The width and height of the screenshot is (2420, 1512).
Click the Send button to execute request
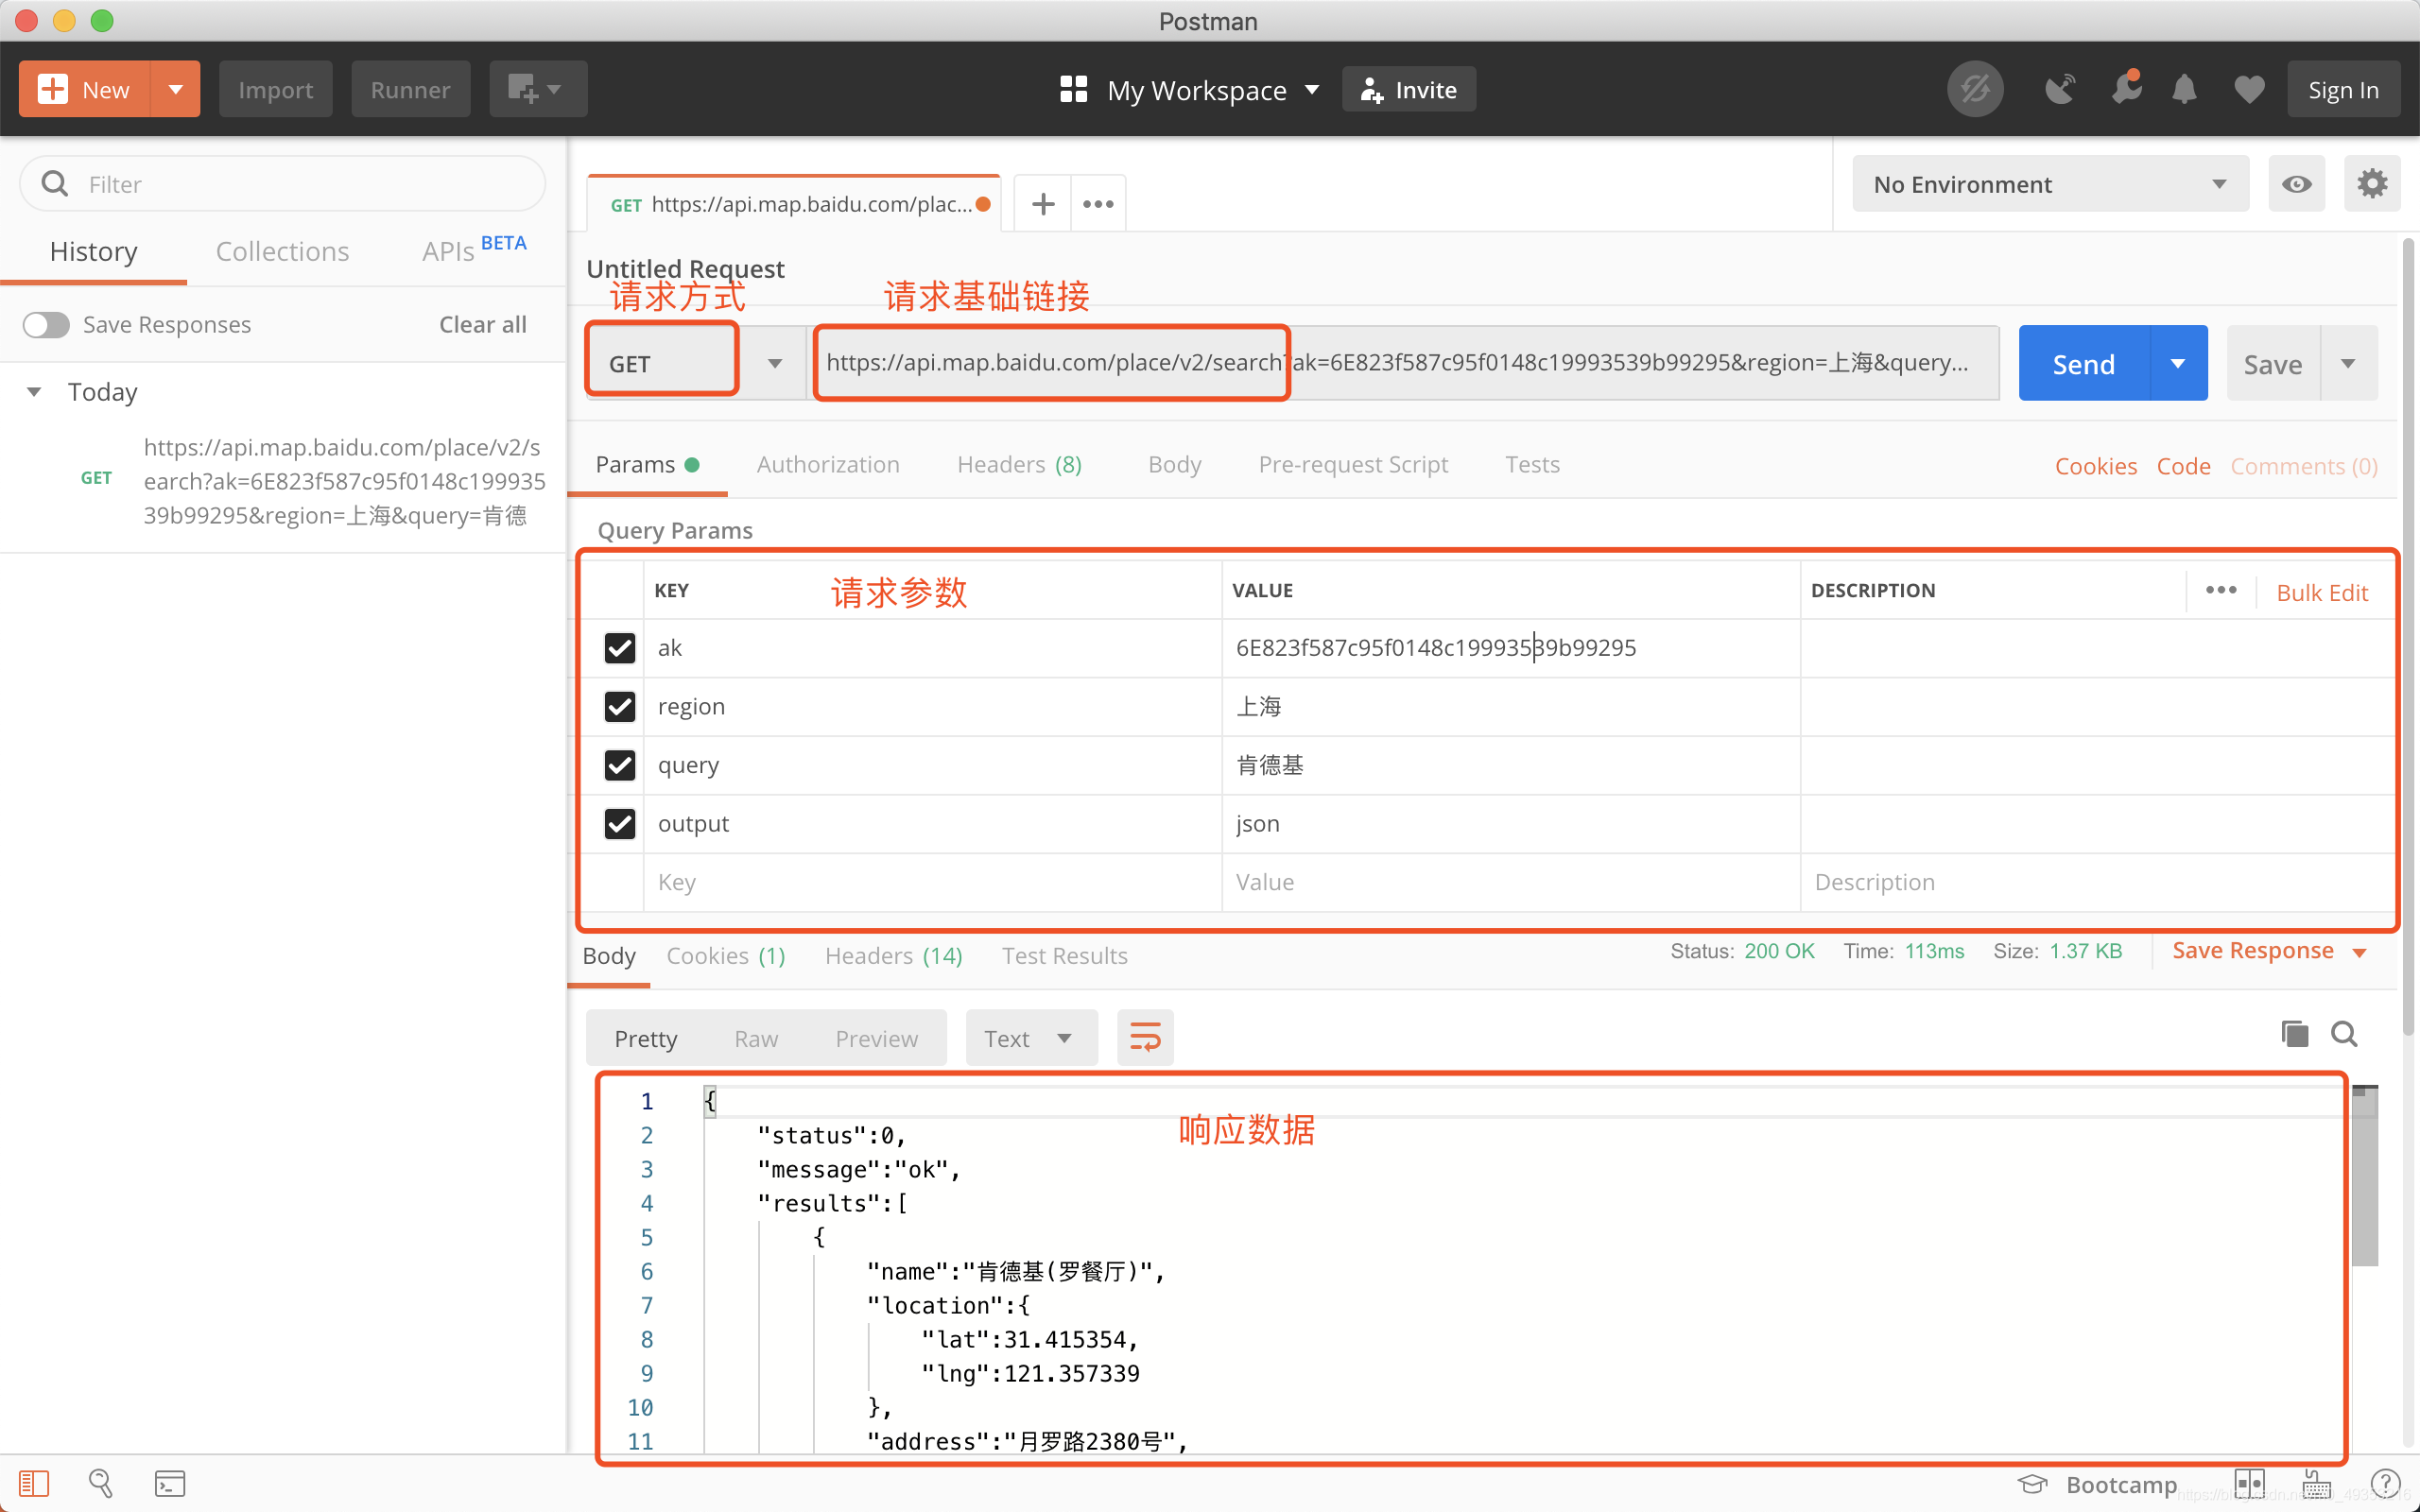pyautogui.click(x=2083, y=362)
